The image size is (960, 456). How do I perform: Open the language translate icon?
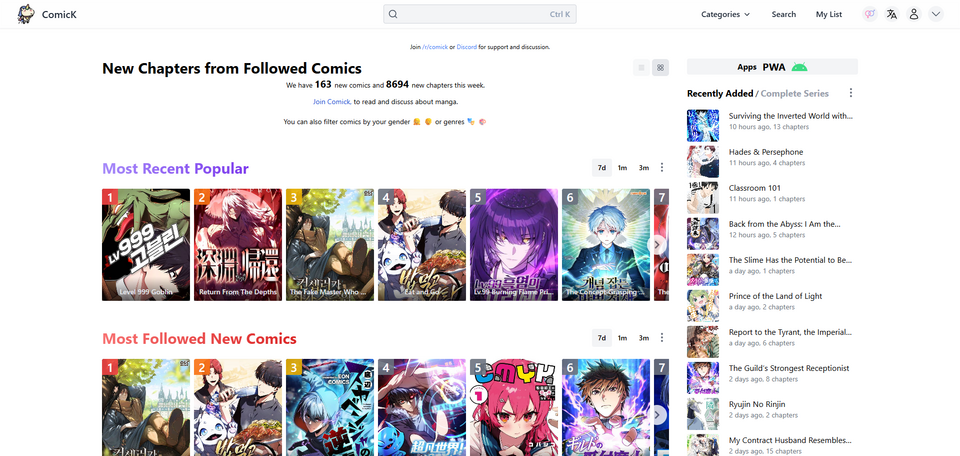891,14
